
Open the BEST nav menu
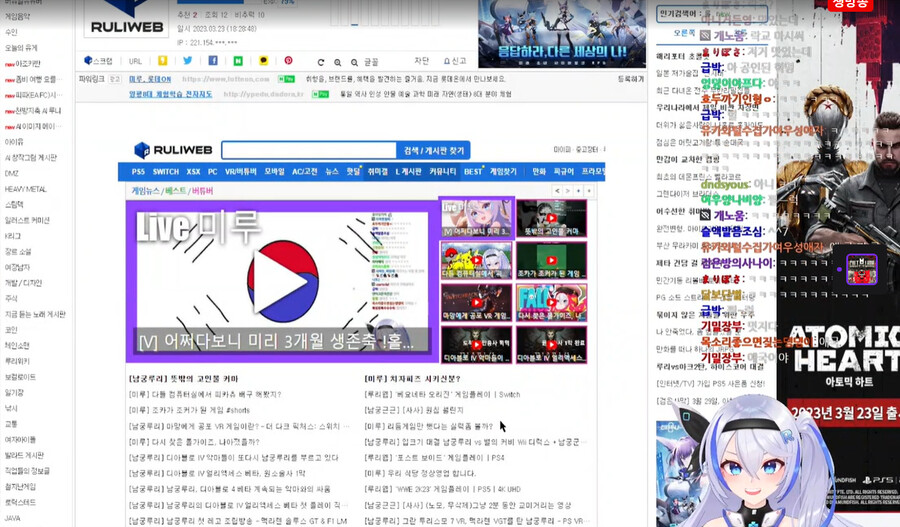pyautogui.click(x=474, y=172)
